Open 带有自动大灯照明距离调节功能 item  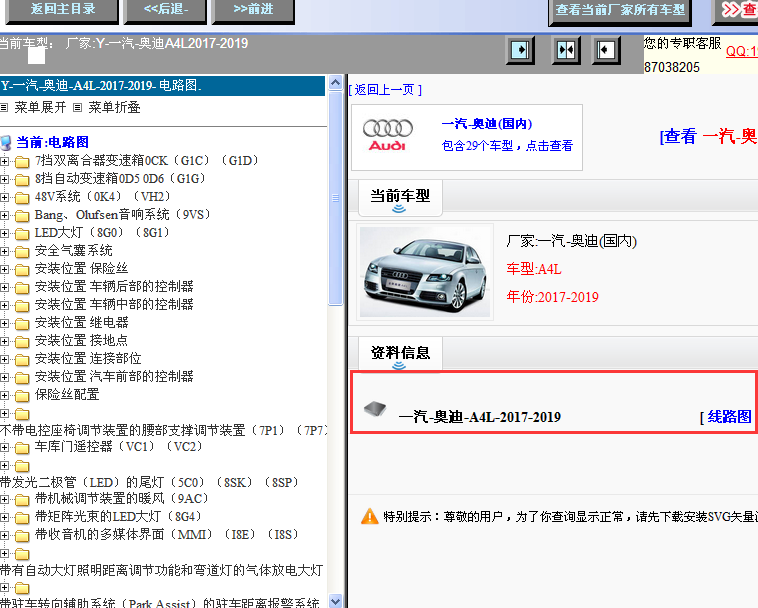[161, 570]
